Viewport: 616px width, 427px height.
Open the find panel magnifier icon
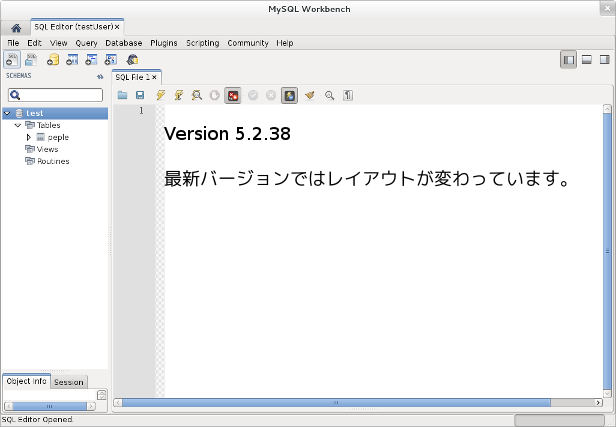tap(329, 95)
